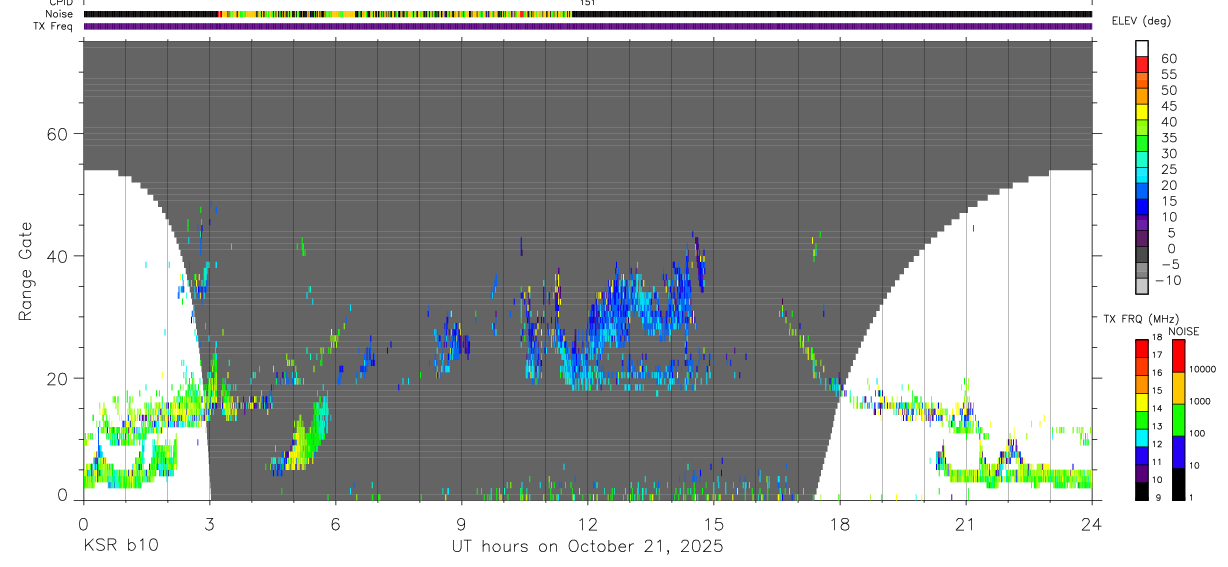
Task: Select the blue segment of NOISE colorbar
Action: (1178, 451)
